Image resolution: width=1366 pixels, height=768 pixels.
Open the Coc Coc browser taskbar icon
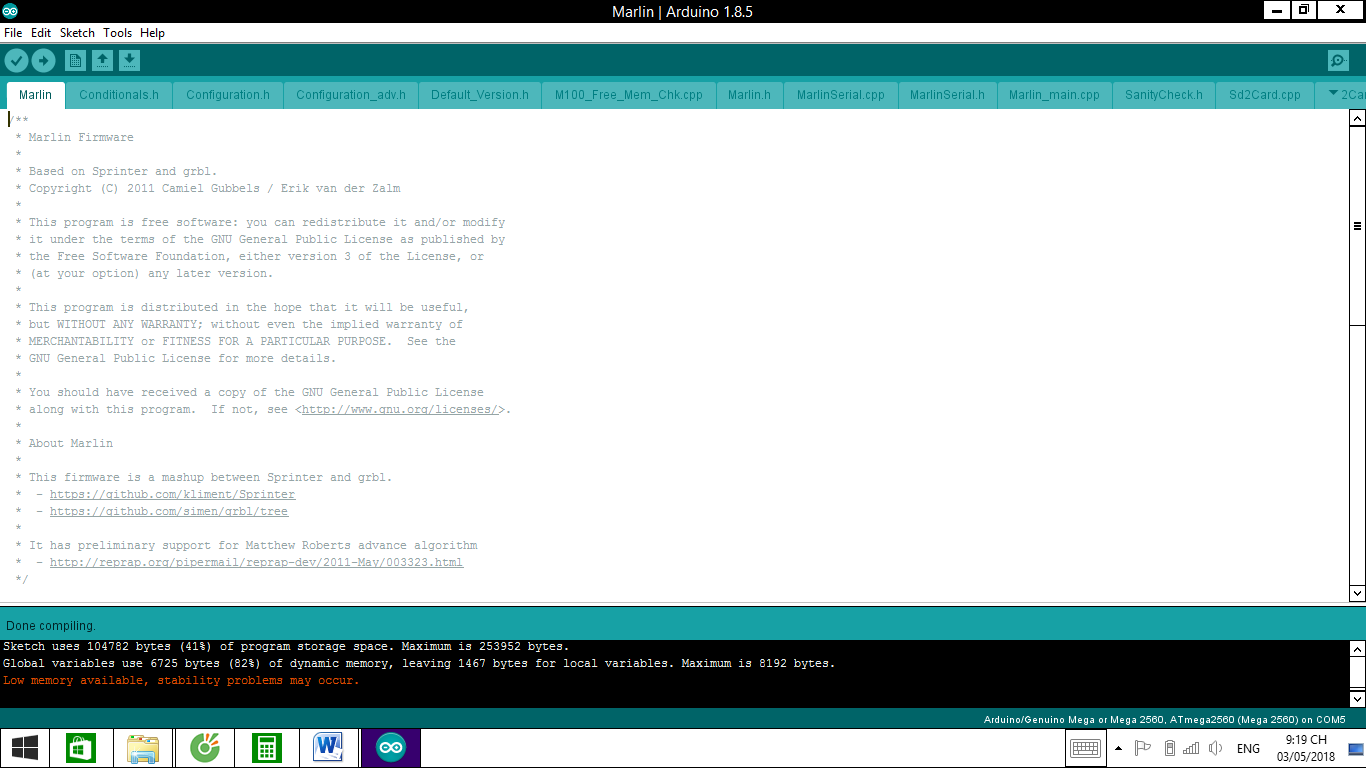coord(205,748)
